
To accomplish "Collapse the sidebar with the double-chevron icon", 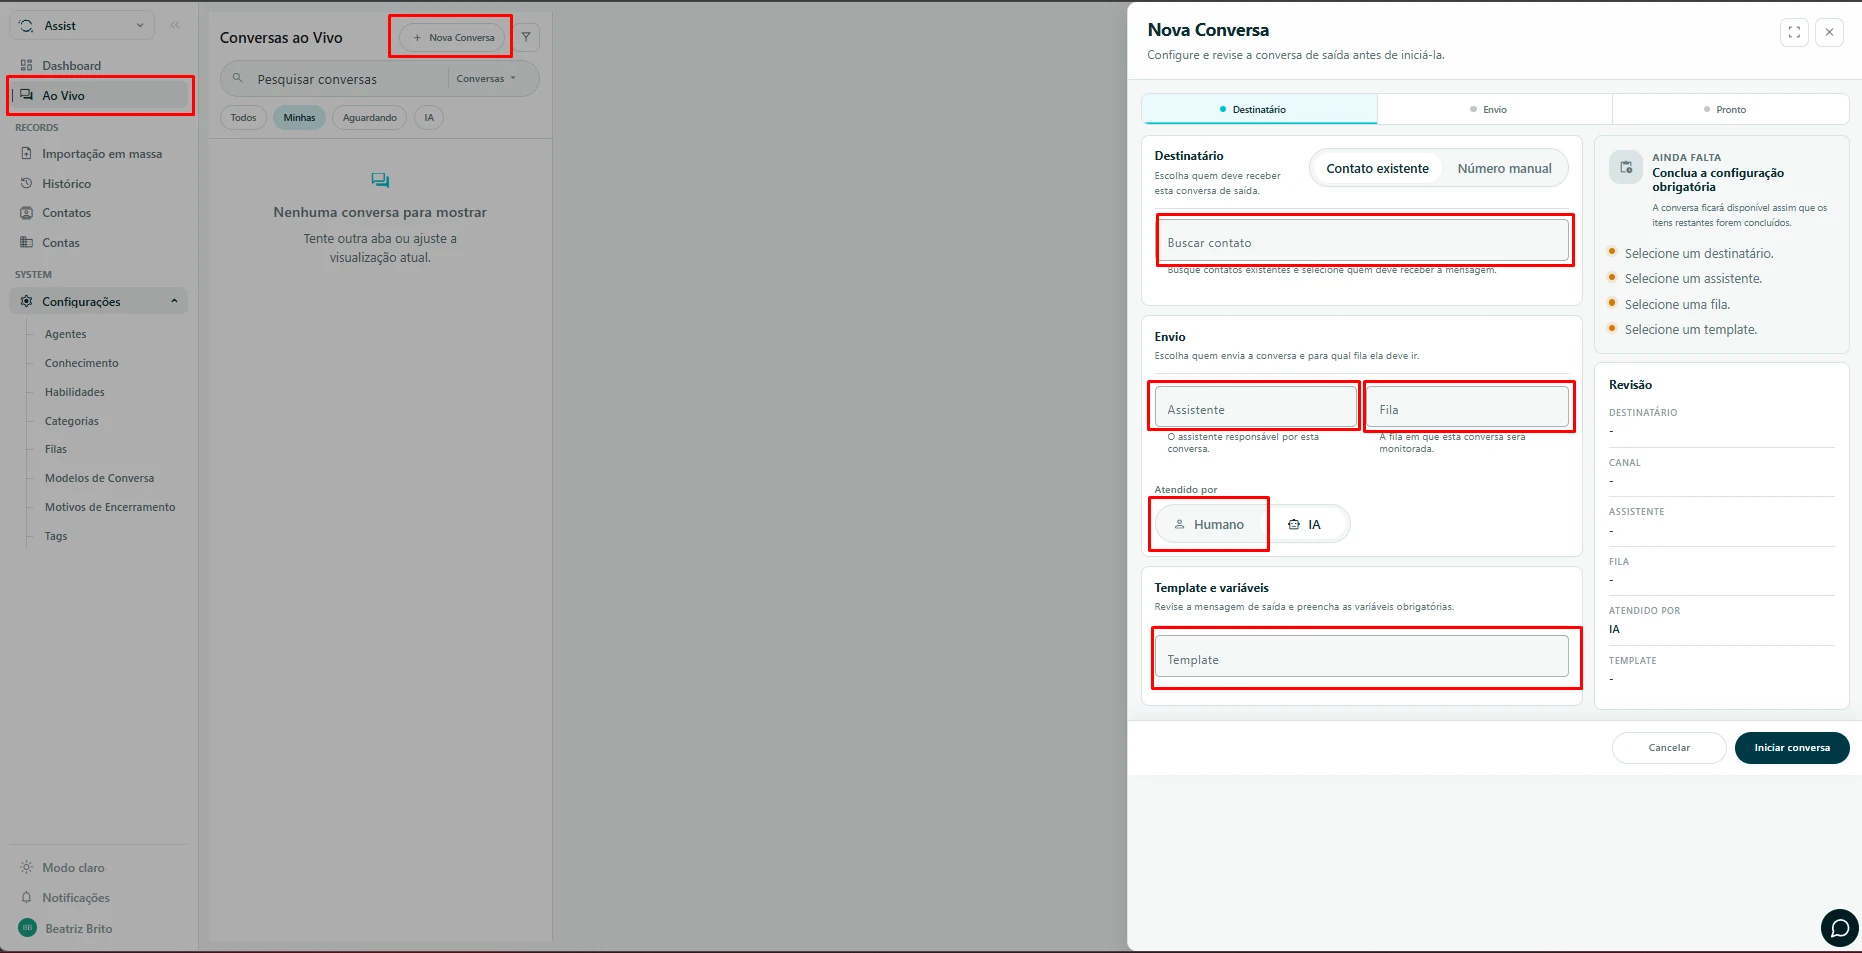I will tap(175, 25).
